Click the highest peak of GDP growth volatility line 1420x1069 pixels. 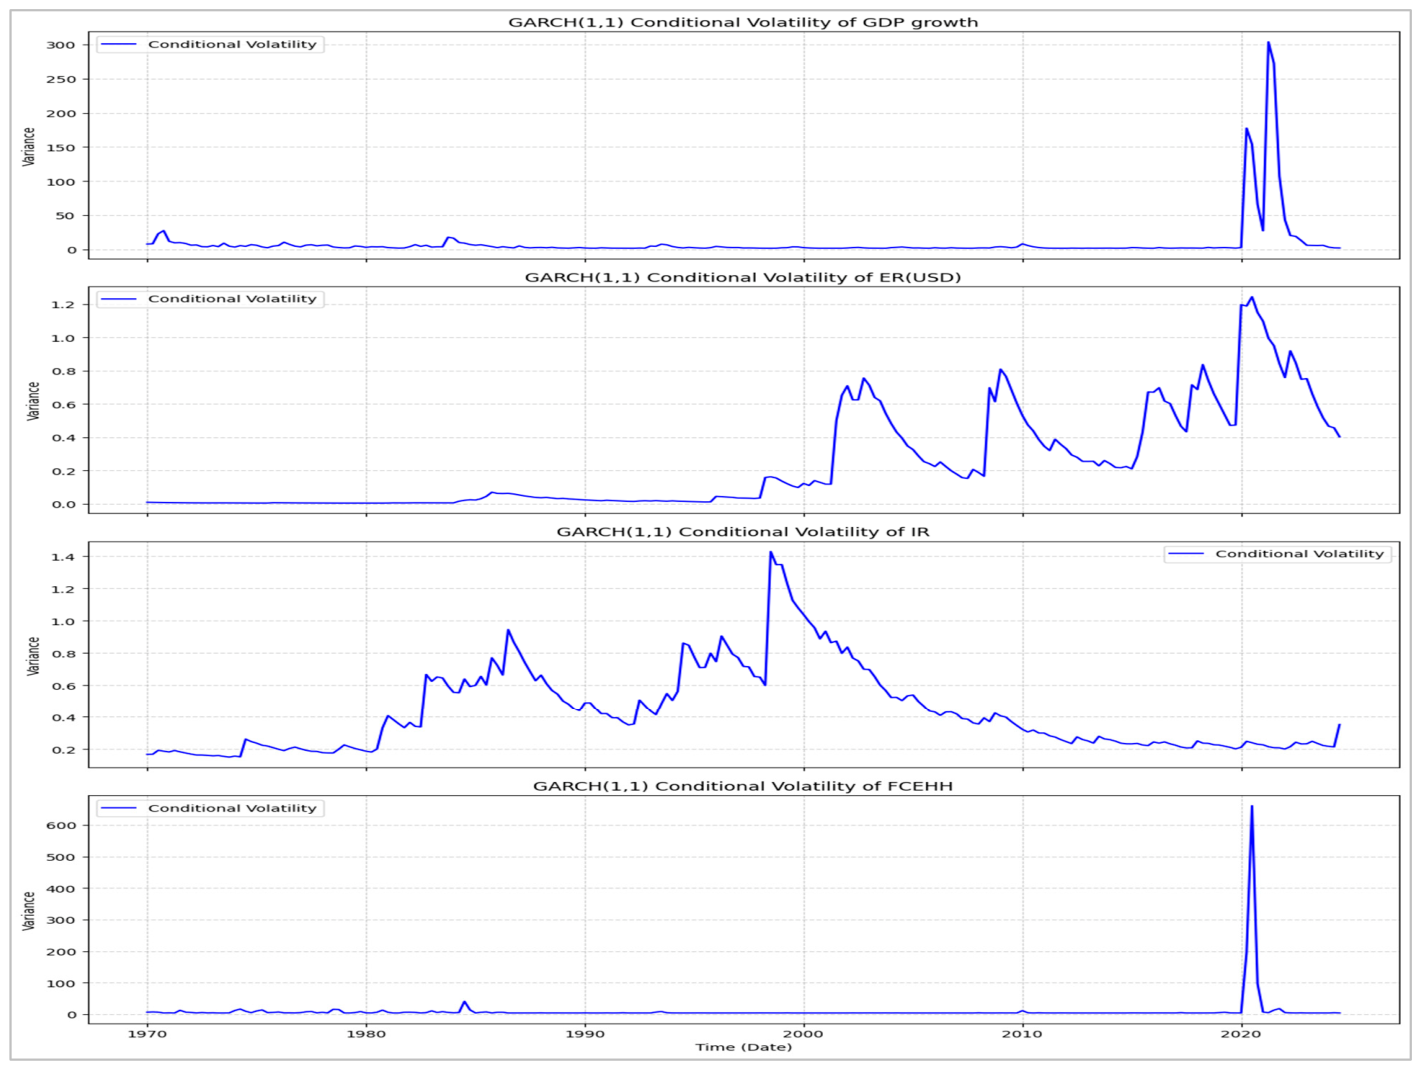1268,43
